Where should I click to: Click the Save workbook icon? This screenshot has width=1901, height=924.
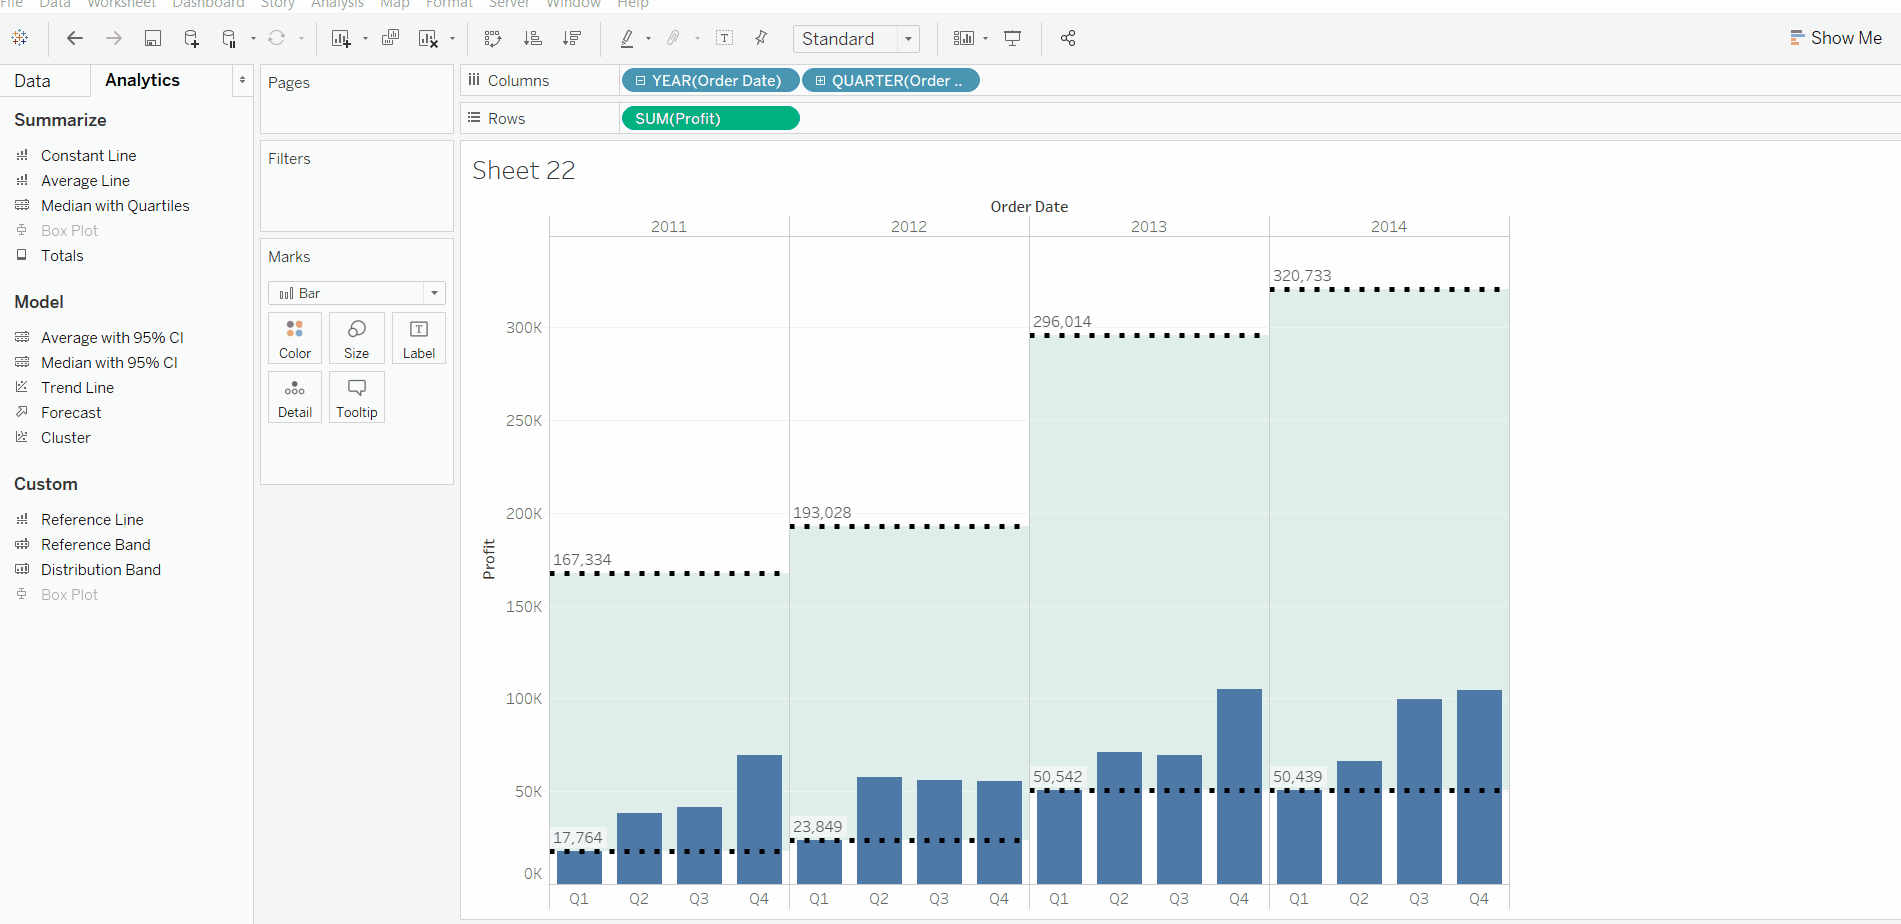point(153,38)
